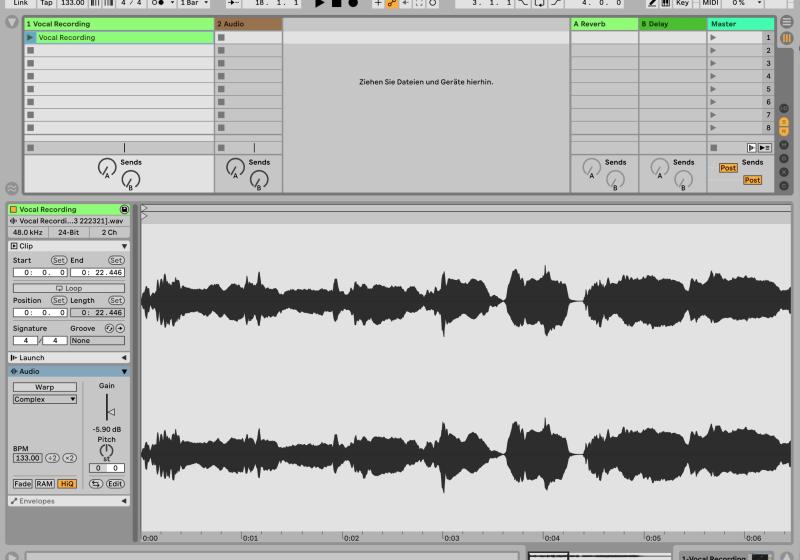Viewport: 800px width, 560px height.
Task: Click Stop All Clips on Master
Action: pos(714,148)
